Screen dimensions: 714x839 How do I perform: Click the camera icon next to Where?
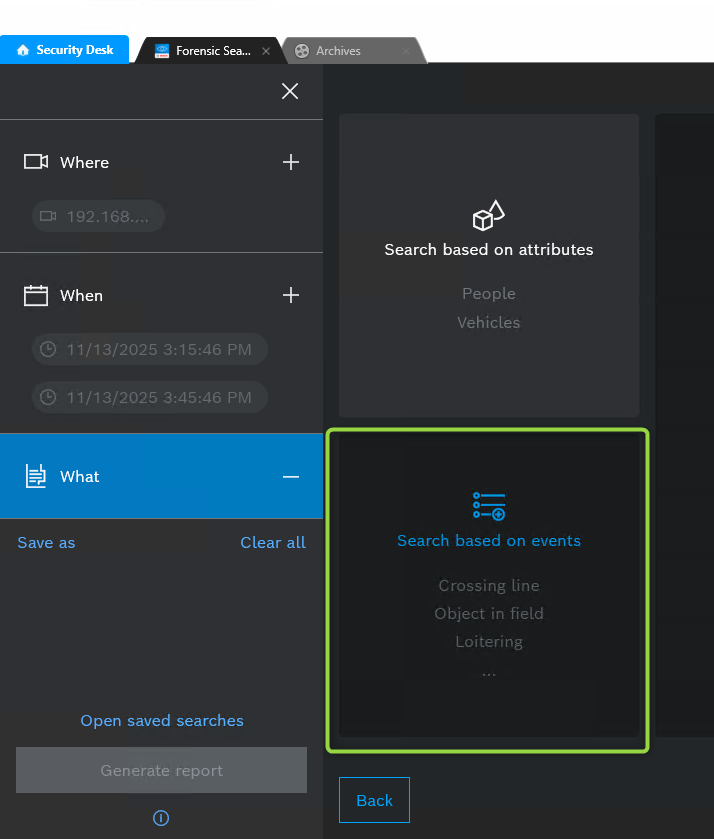pos(36,162)
